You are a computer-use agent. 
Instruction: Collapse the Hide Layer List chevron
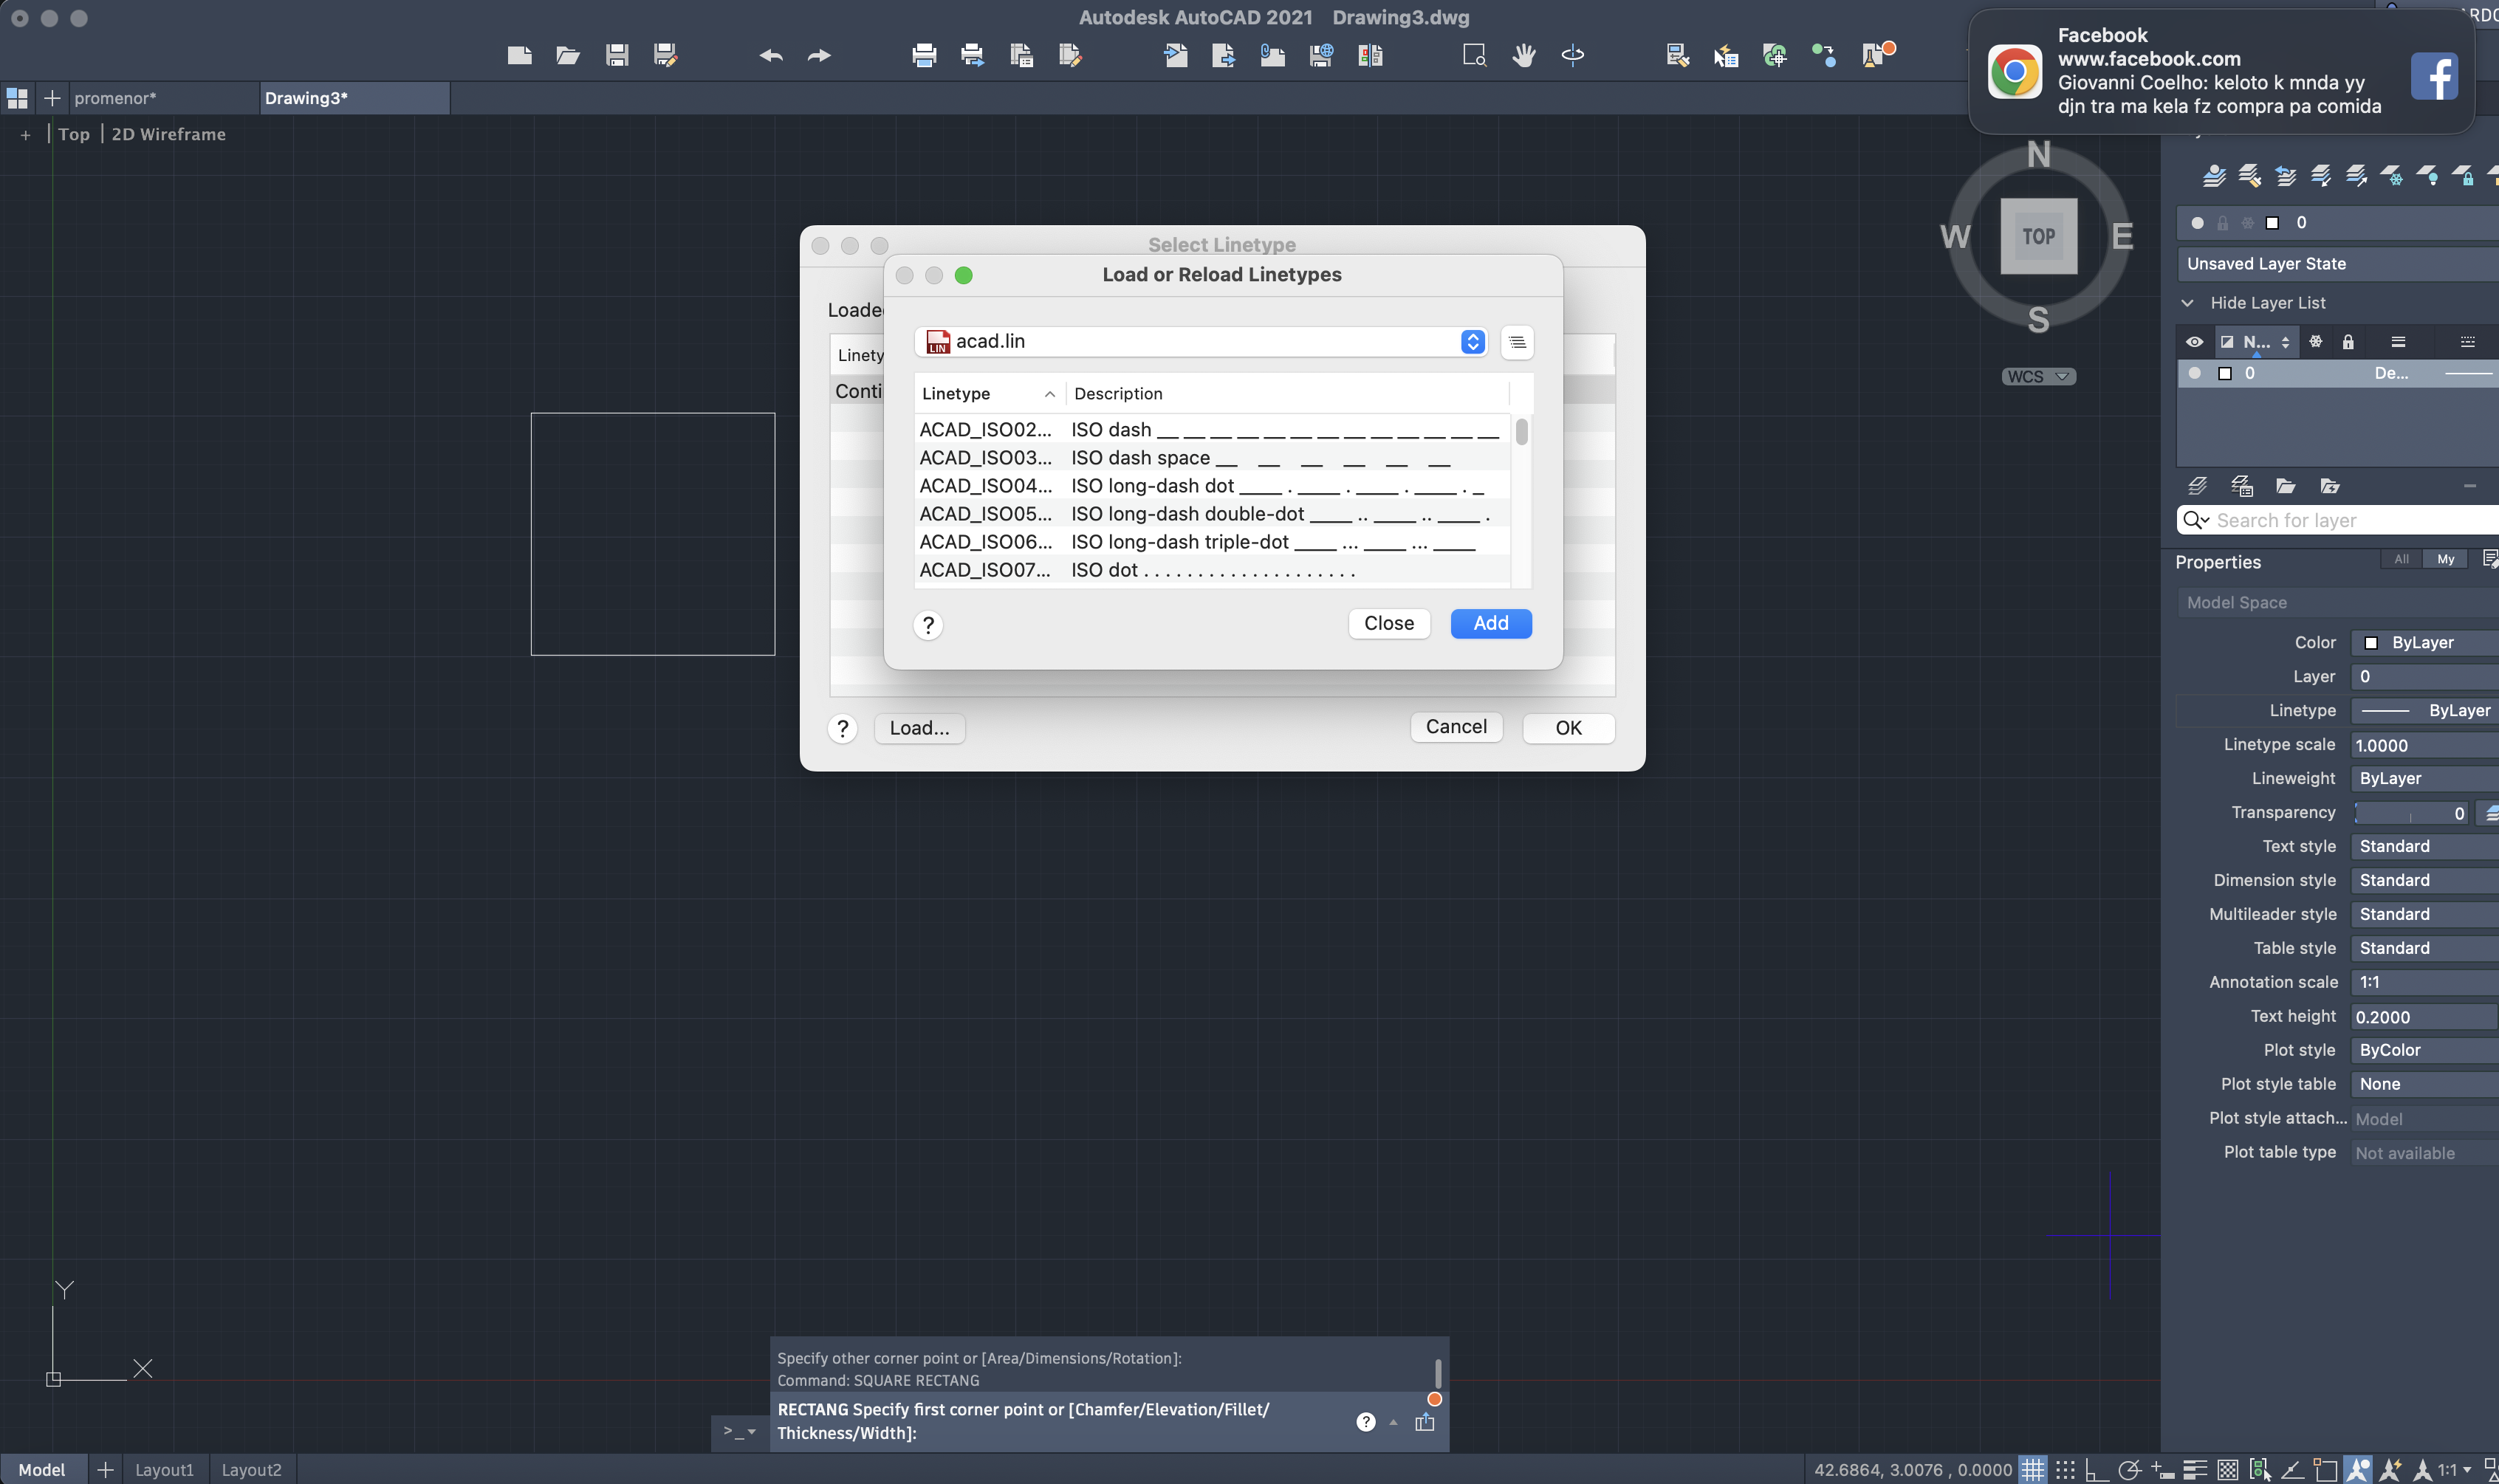(x=2188, y=303)
